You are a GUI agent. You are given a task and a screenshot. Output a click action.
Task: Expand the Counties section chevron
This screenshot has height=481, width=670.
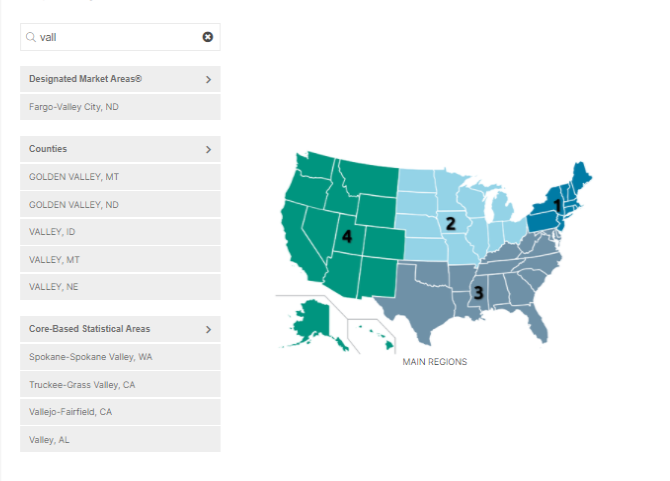tap(208, 149)
